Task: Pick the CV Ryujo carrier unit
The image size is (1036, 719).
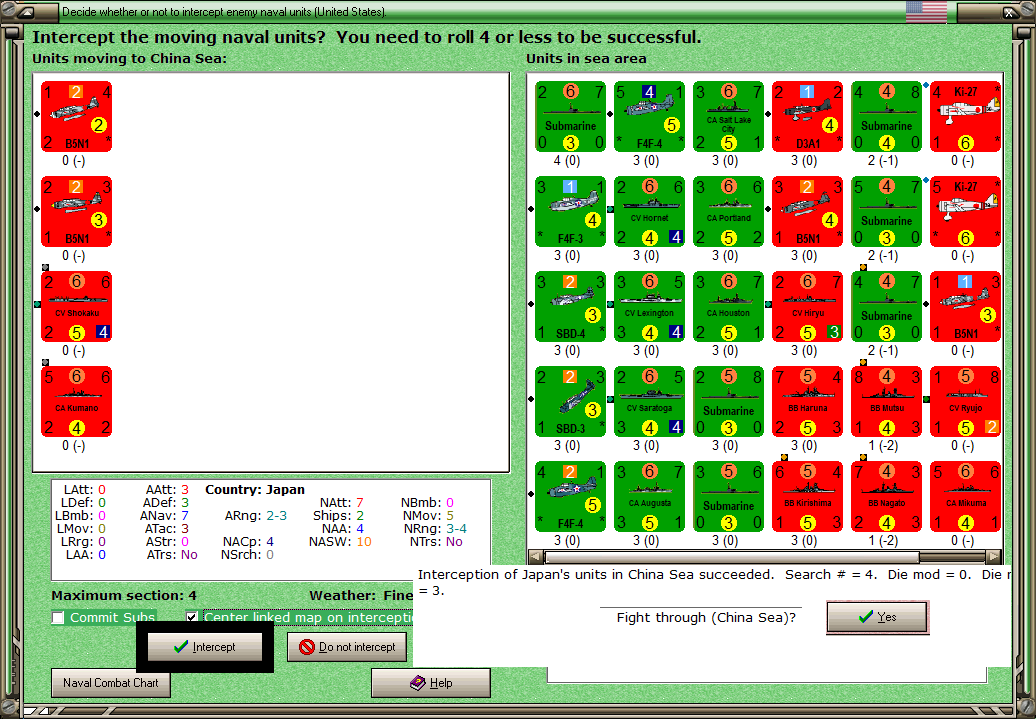Action: (966, 402)
